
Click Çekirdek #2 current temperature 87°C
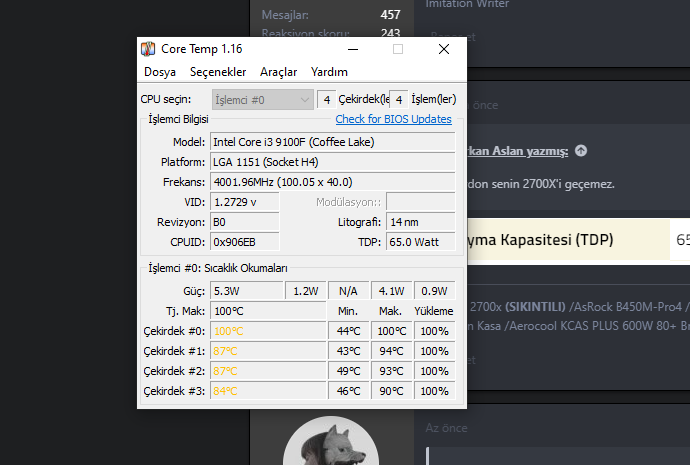[x=268, y=371]
